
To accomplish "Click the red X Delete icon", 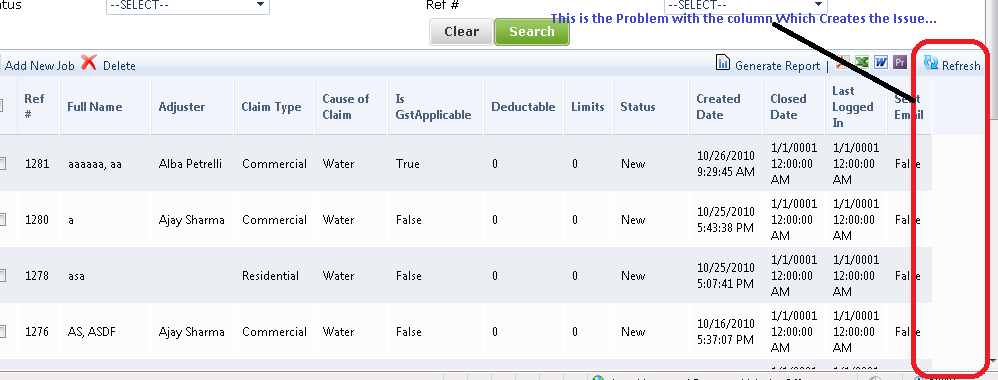I will [88, 62].
